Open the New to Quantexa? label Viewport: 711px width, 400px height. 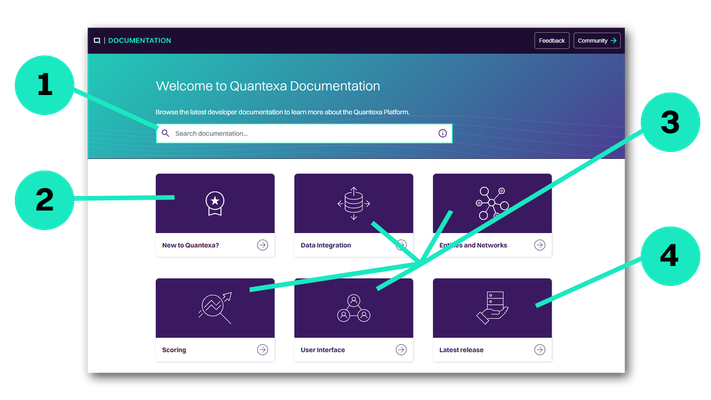click(x=190, y=245)
